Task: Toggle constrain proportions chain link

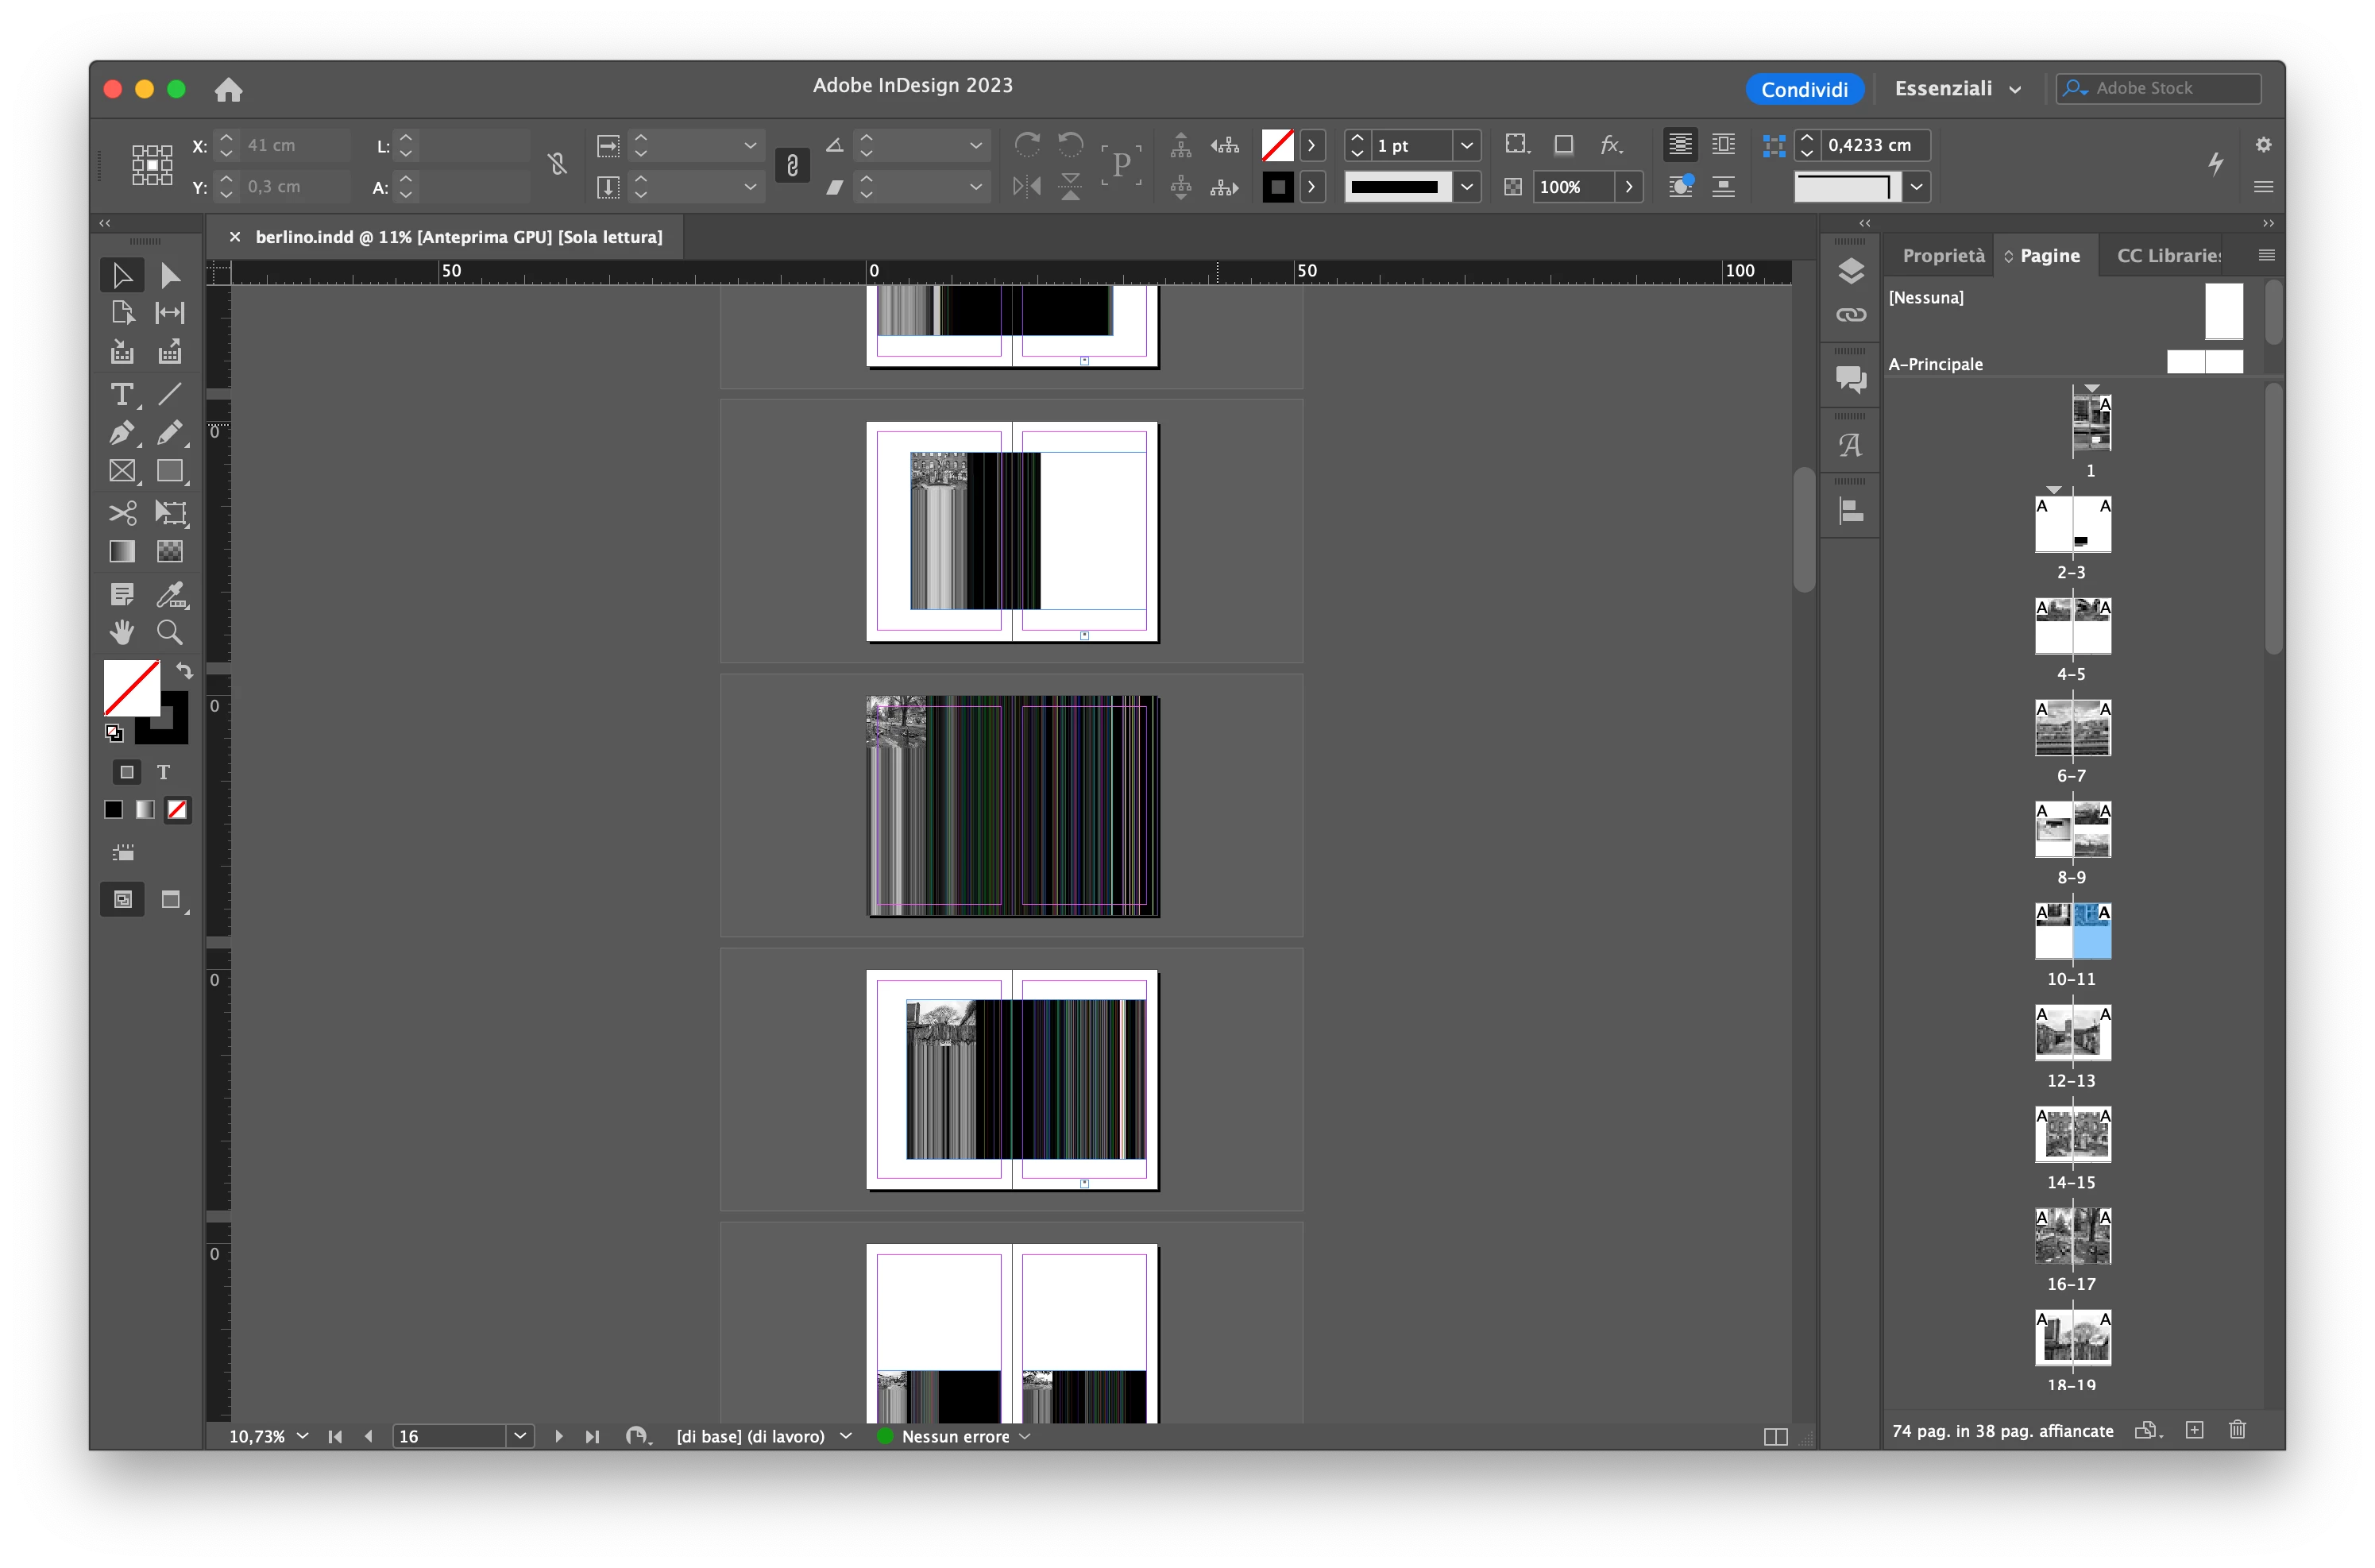Action: coord(792,165)
